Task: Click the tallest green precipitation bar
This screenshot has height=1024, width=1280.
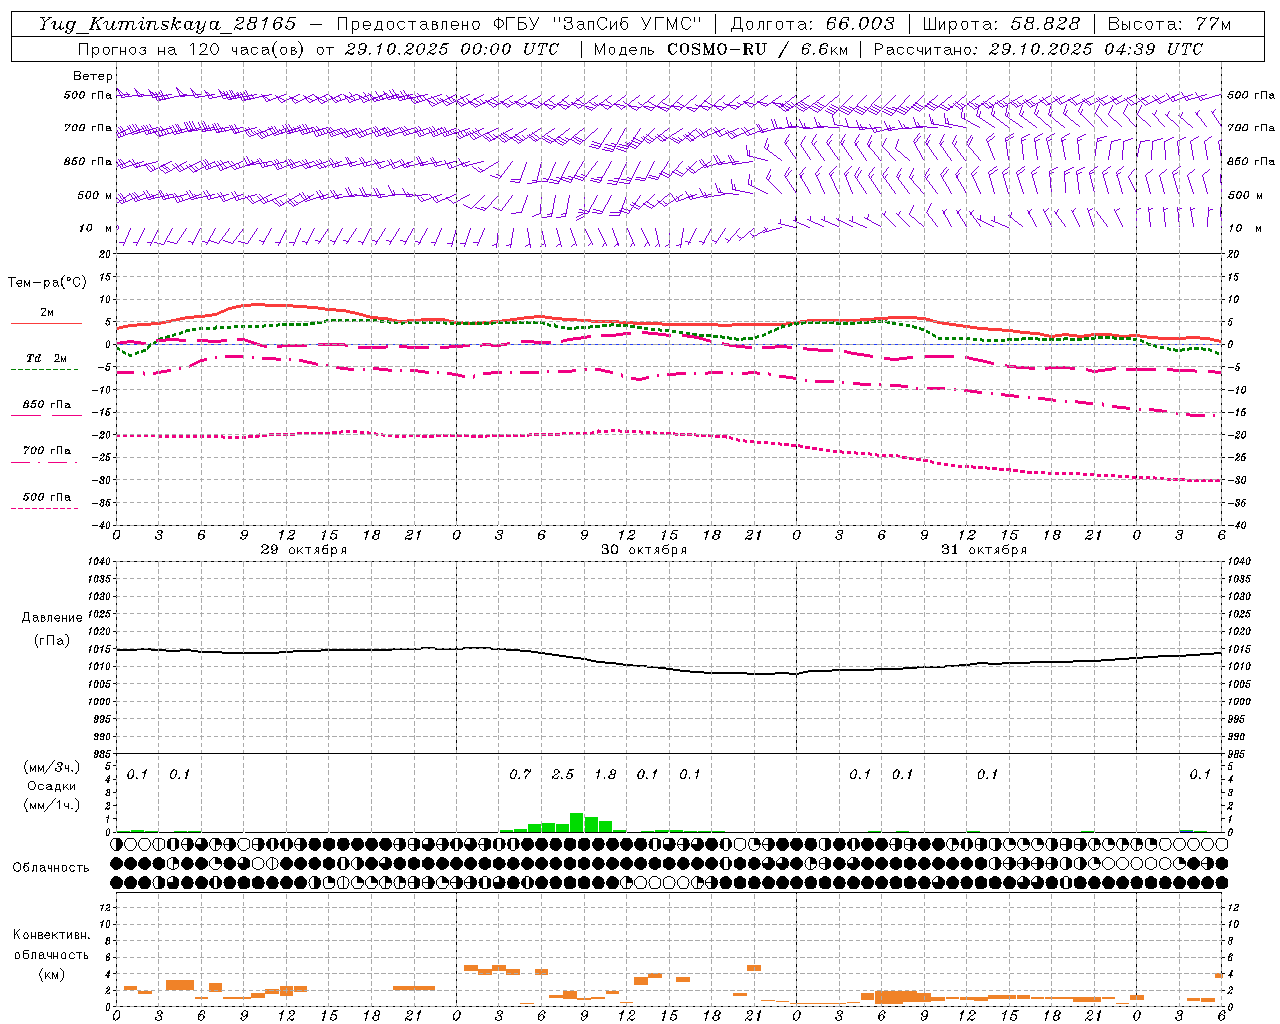Action: 576,822
